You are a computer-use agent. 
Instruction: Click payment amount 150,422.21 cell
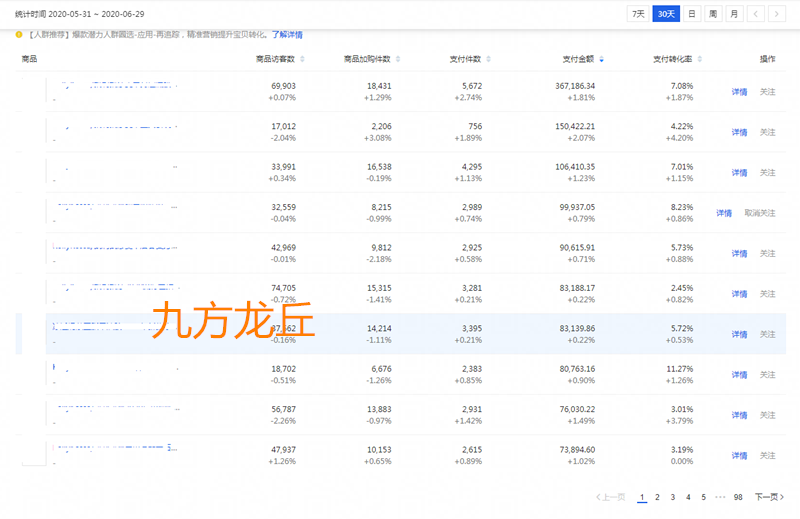click(575, 126)
